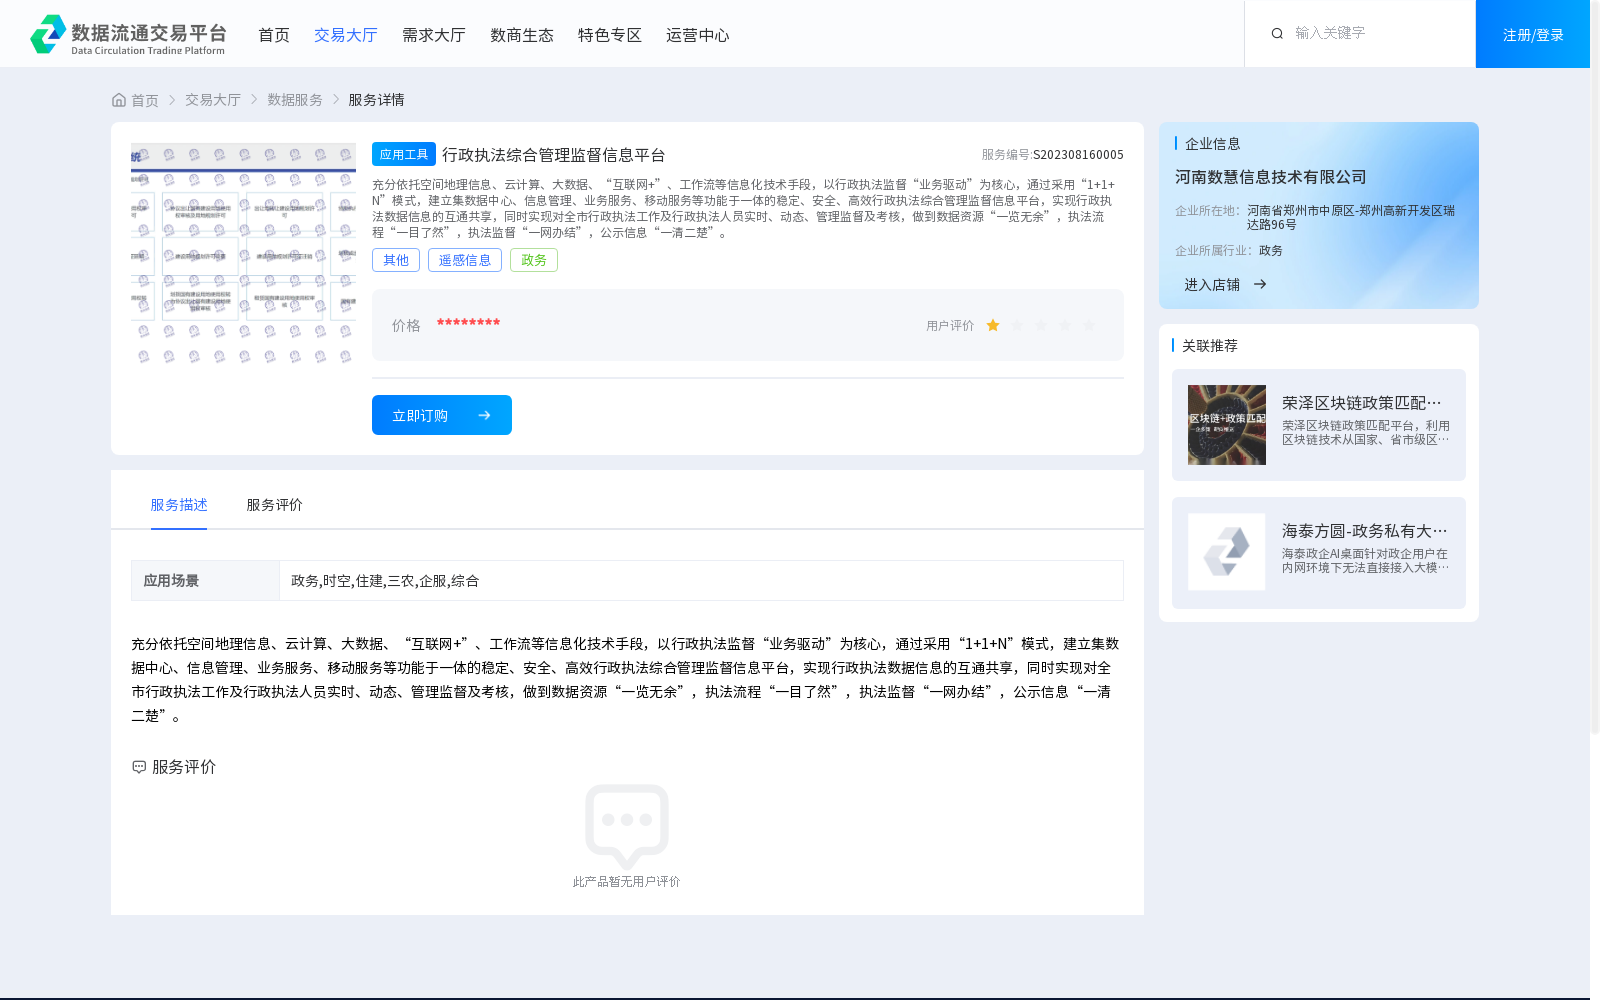
Task: Click the platform logo in the header
Action: pyautogui.click(x=128, y=34)
